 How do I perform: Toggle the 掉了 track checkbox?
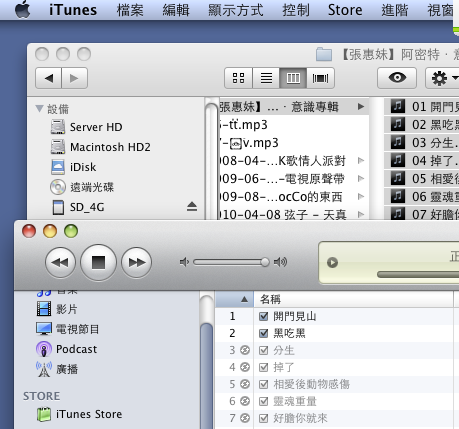click(264, 367)
